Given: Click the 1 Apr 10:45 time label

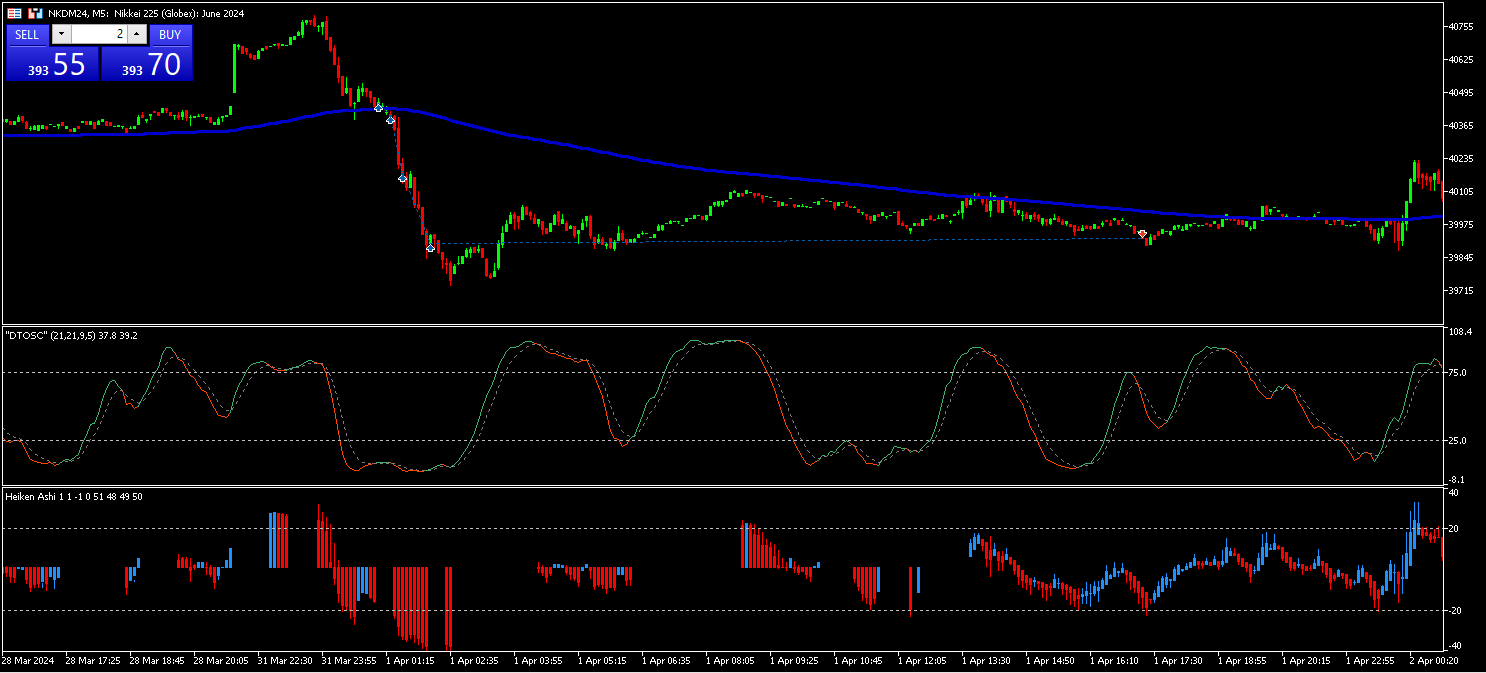Looking at the screenshot, I should 859,661.
